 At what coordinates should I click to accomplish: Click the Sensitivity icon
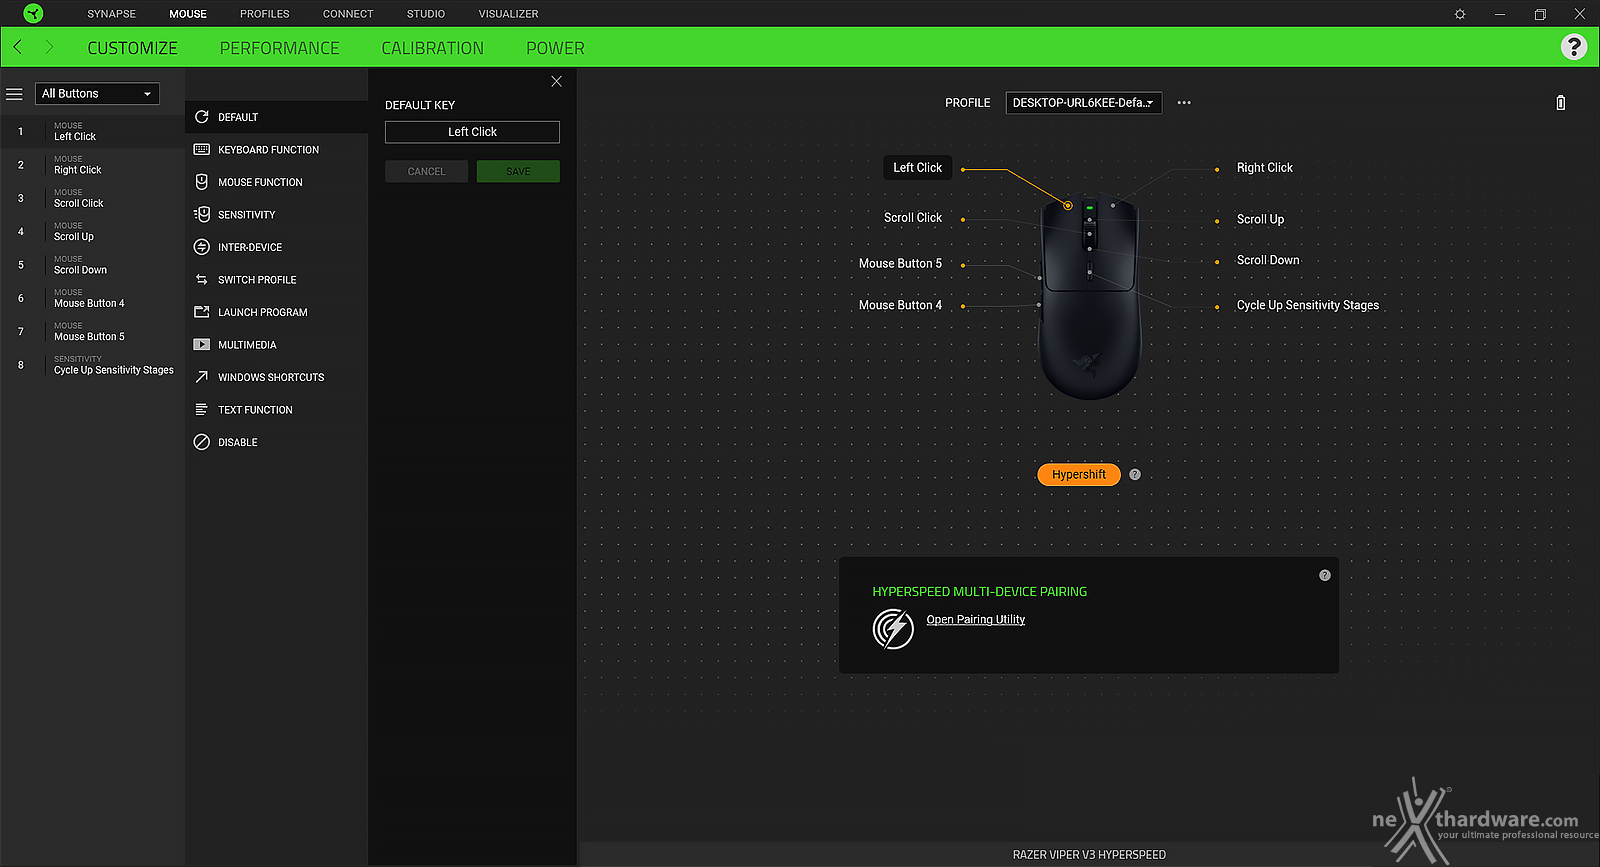[x=201, y=214]
